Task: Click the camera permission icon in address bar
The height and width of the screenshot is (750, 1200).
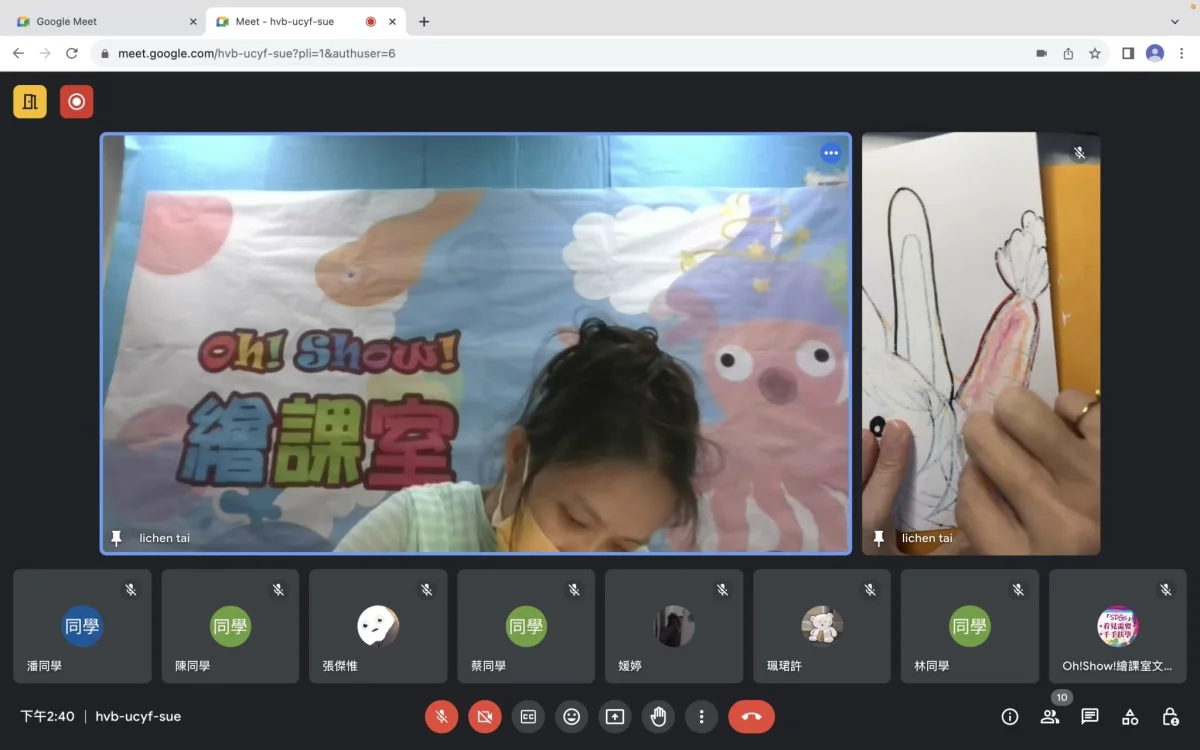Action: [1041, 53]
